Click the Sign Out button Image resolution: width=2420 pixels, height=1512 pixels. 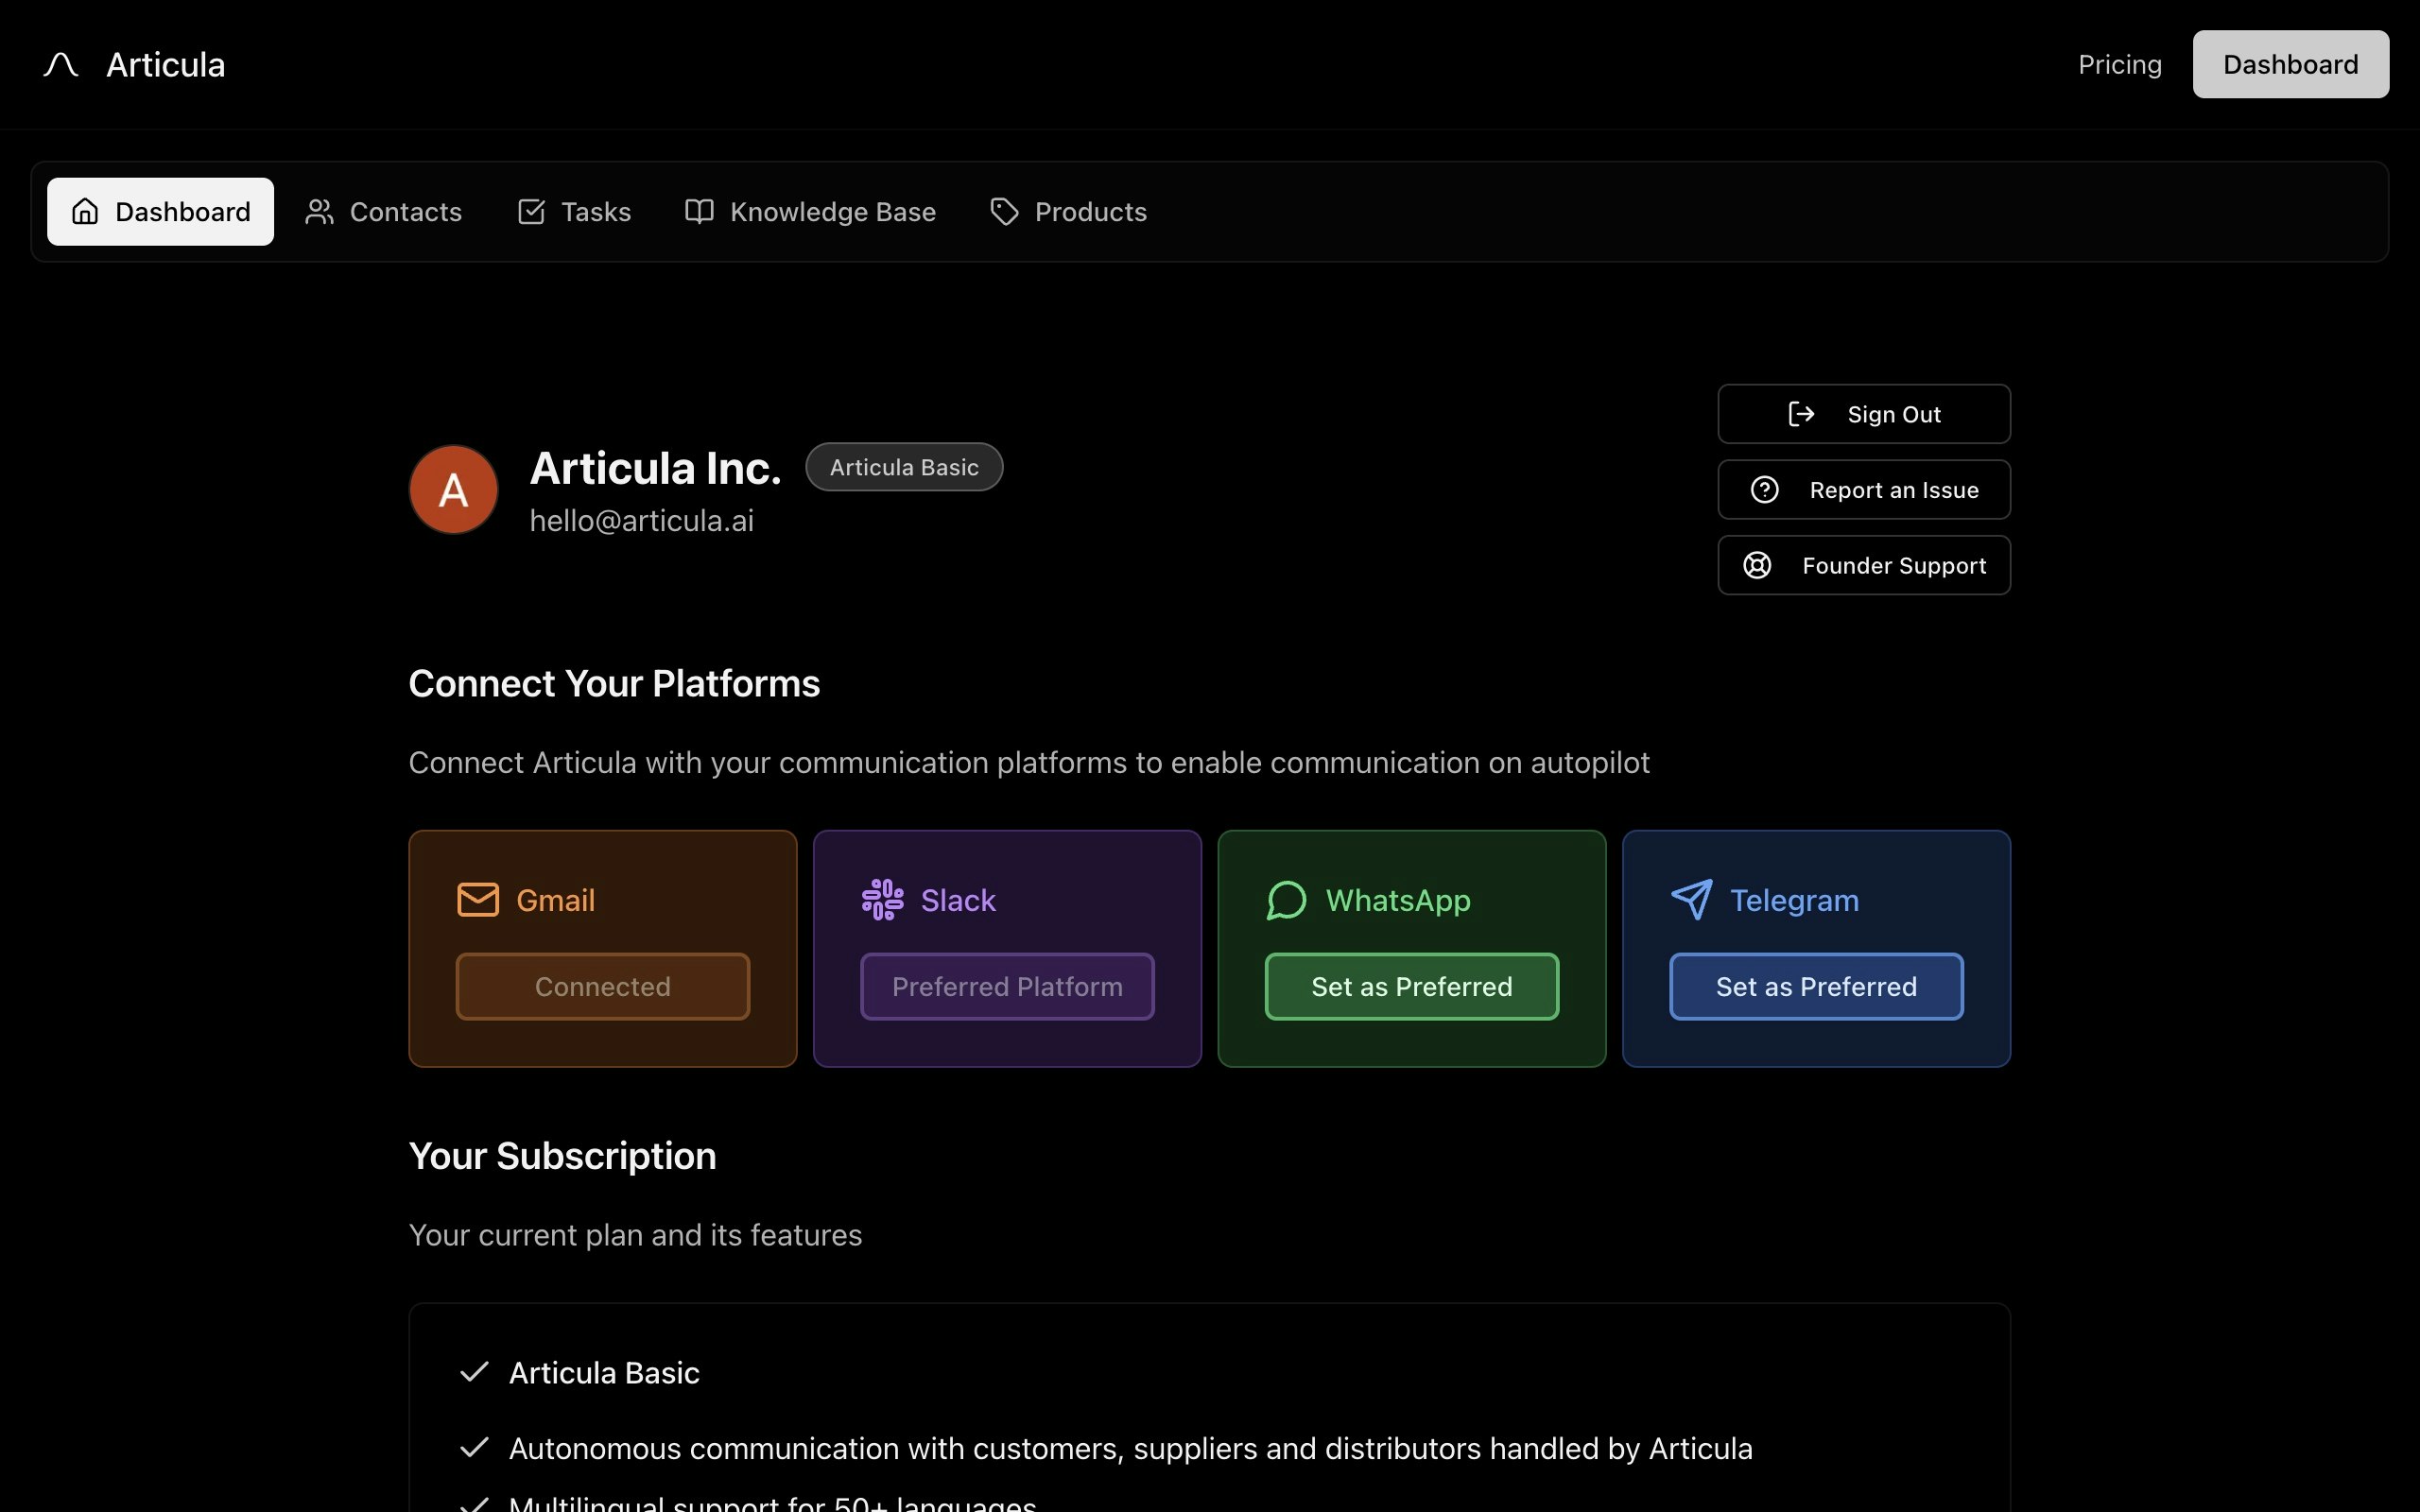tap(1863, 413)
